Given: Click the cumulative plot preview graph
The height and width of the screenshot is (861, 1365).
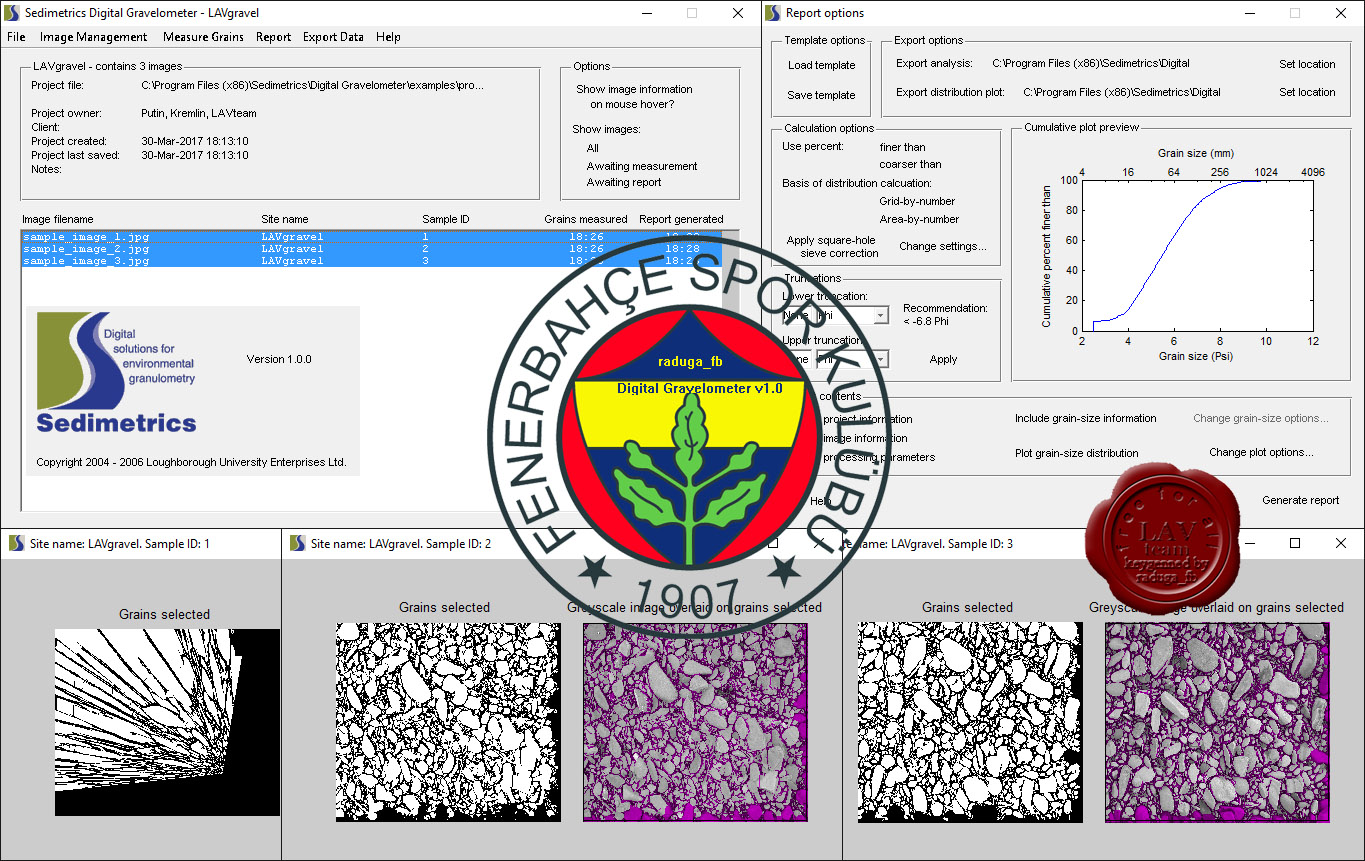Looking at the screenshot, I should [x=1197, y=255].
